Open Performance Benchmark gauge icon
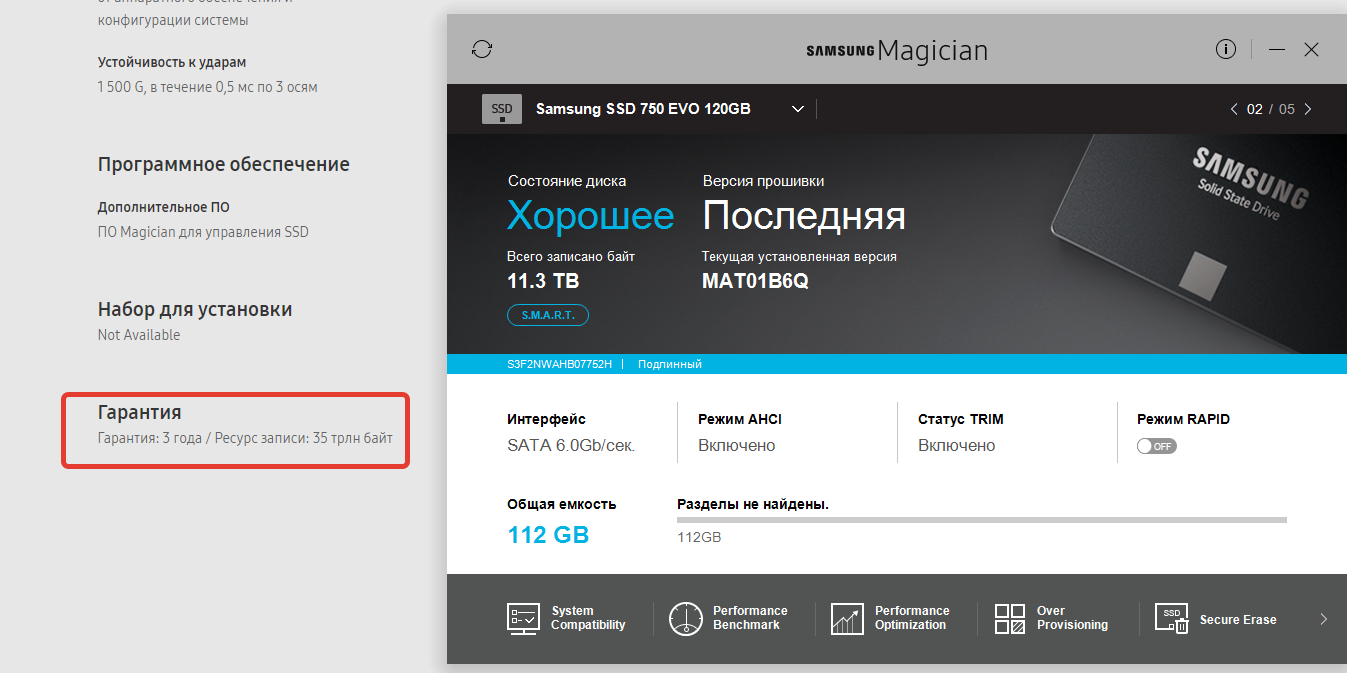 point(686,618)
